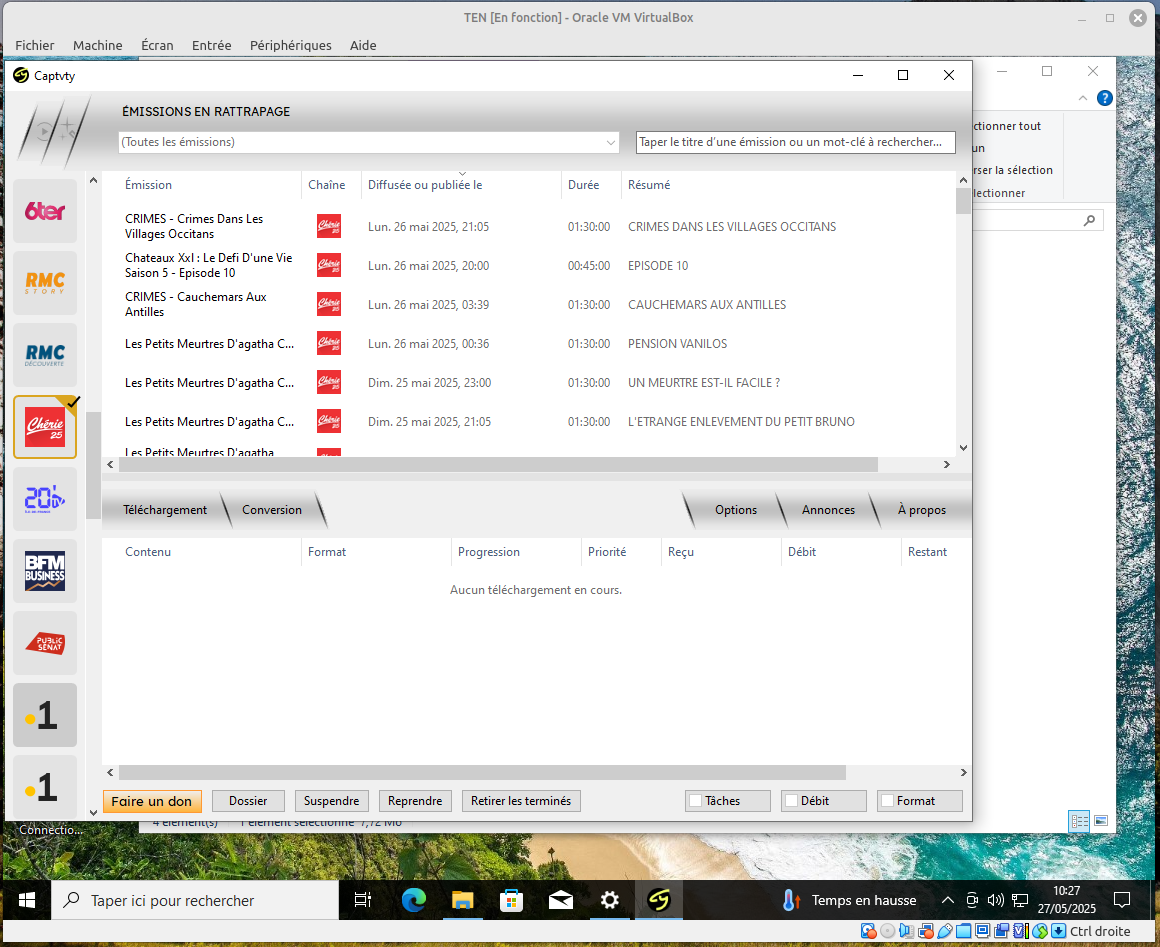Select the Public Sénat channel icon
Viewport: 1160px width, 947px height.
[x=45, y=643]
